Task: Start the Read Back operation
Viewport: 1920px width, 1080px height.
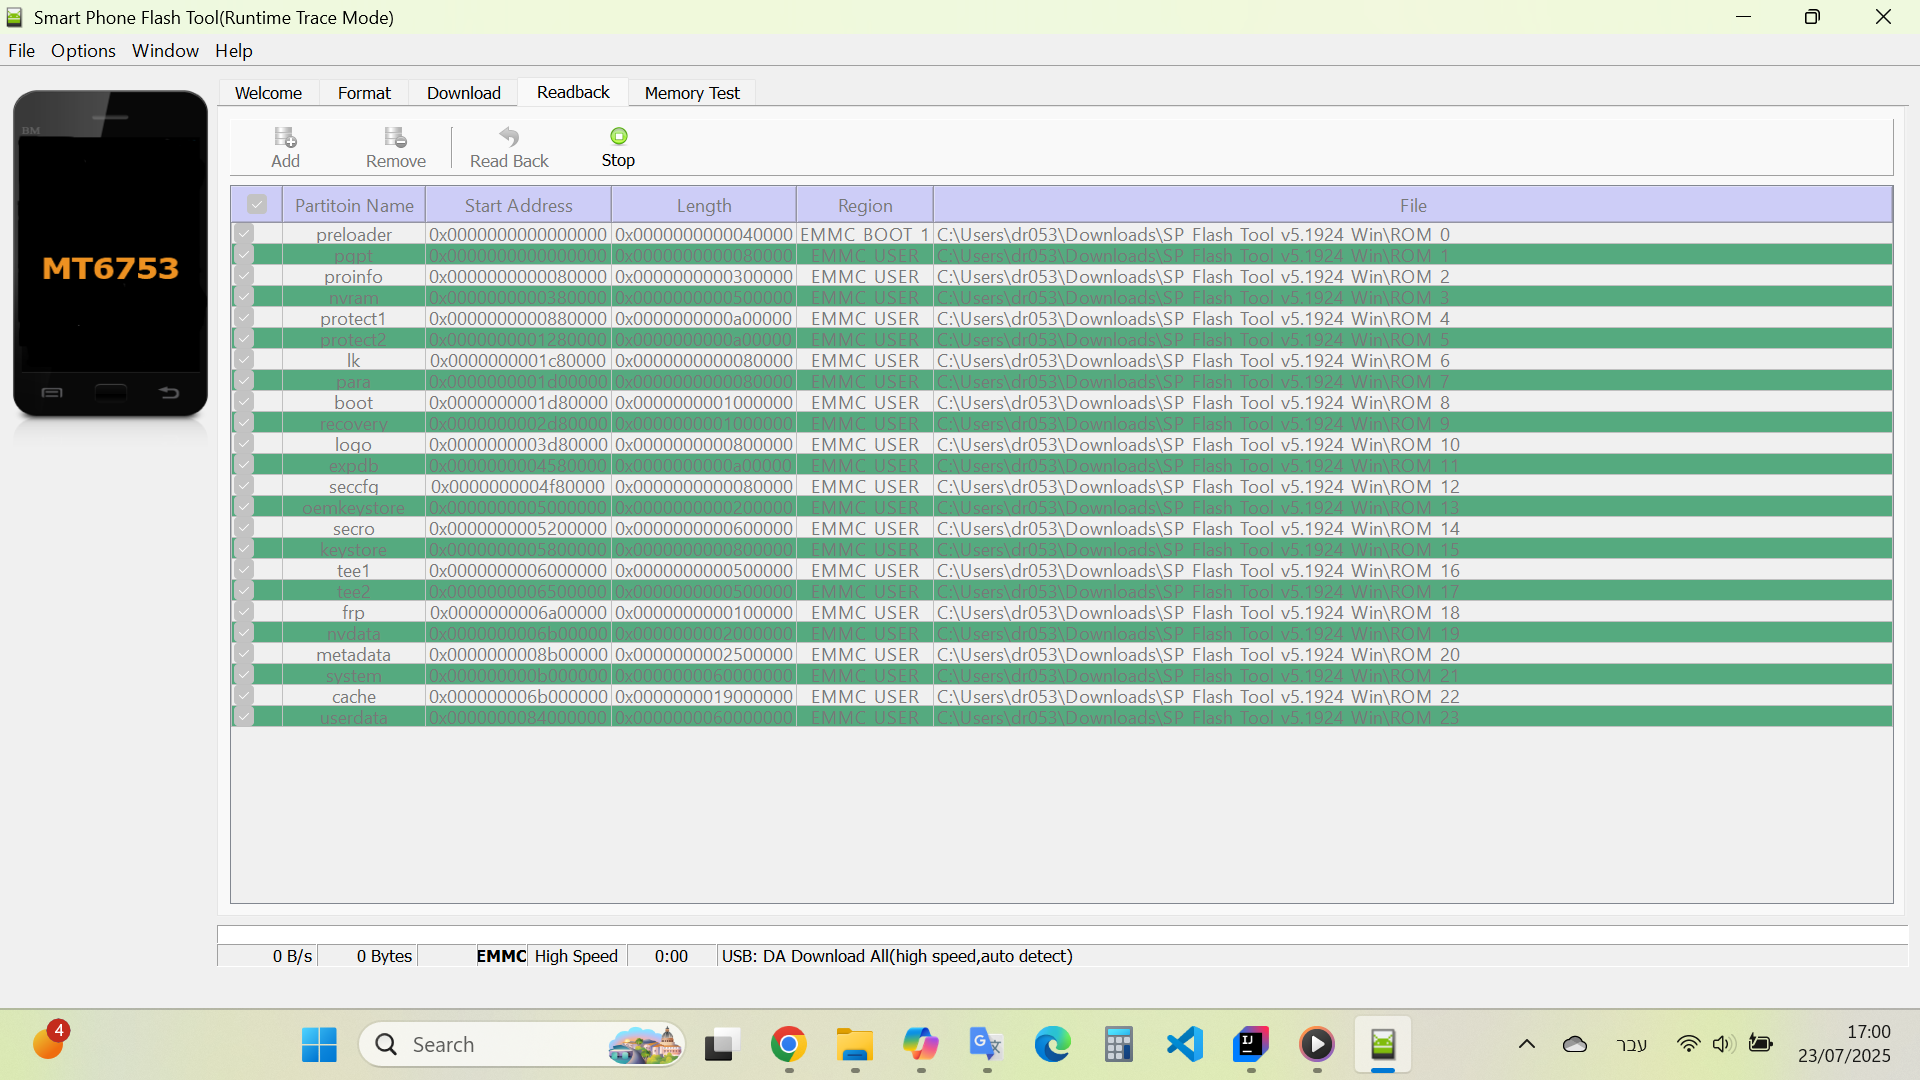Action: coord(509,146)
